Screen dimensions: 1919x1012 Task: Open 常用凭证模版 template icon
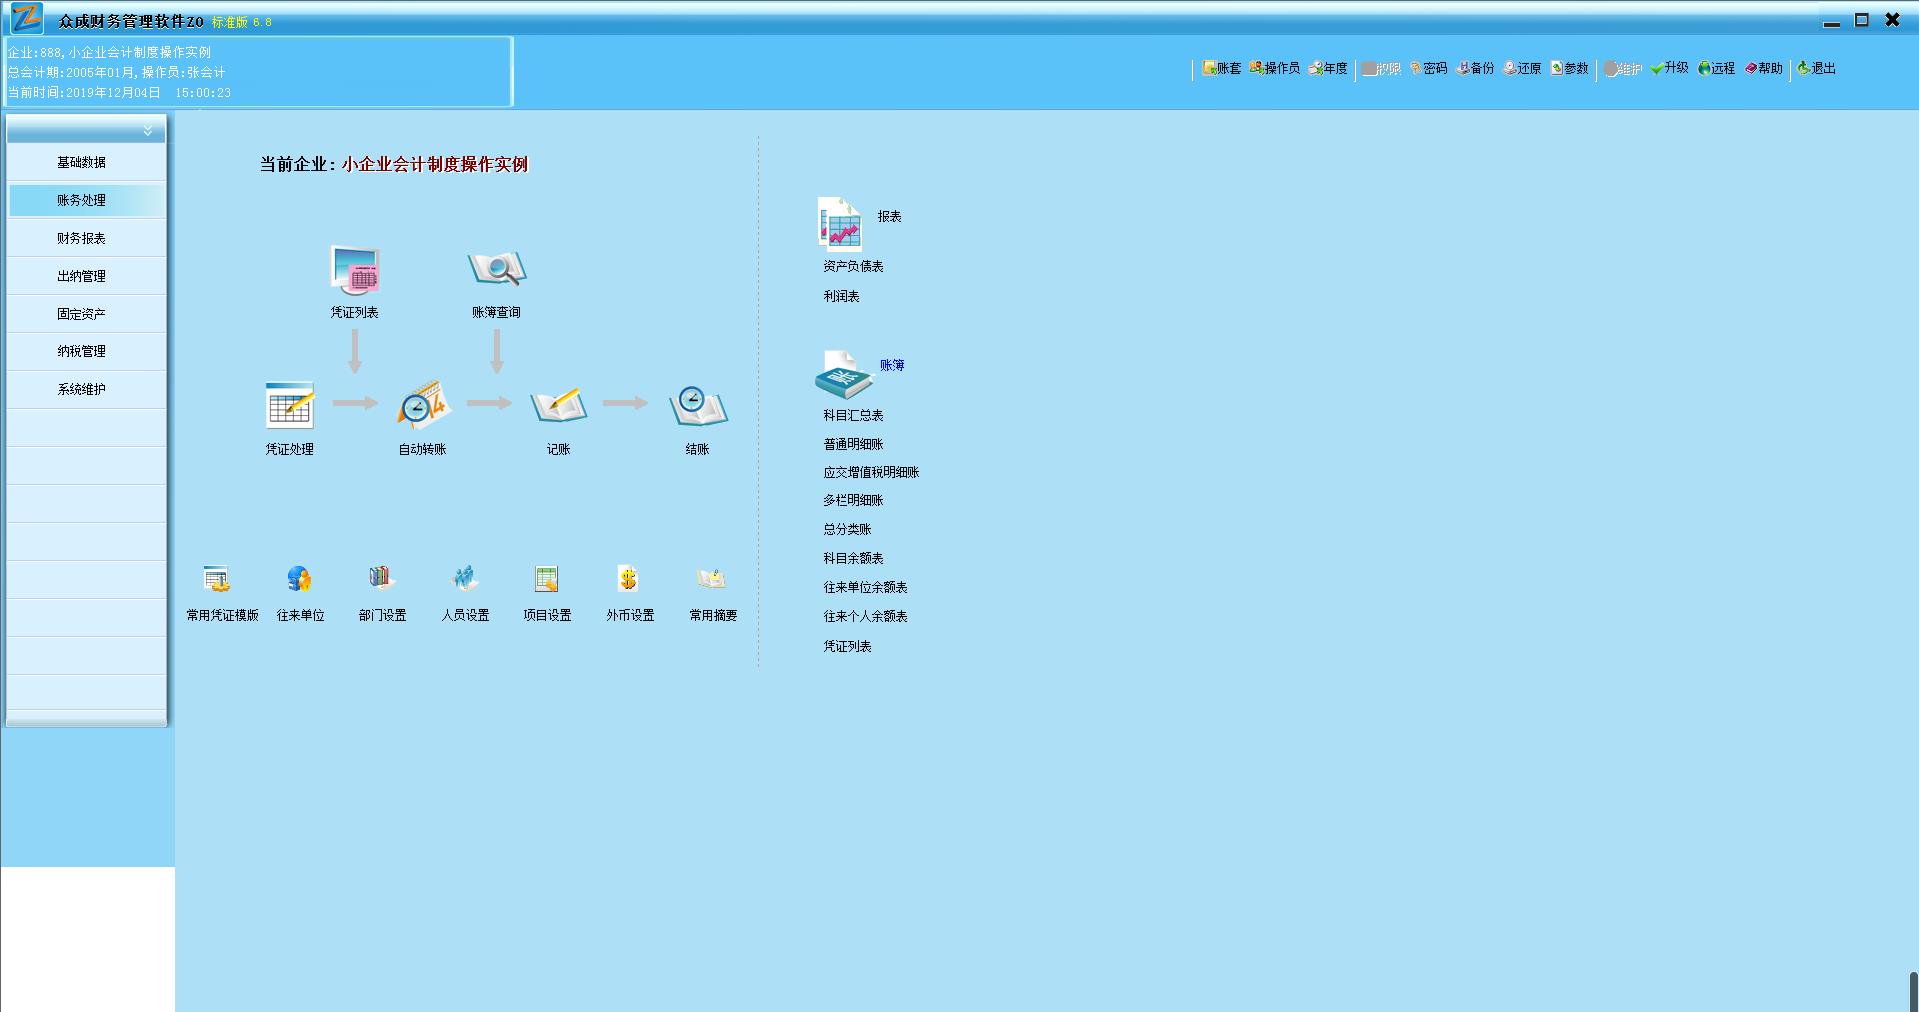(x=217, y=579)
